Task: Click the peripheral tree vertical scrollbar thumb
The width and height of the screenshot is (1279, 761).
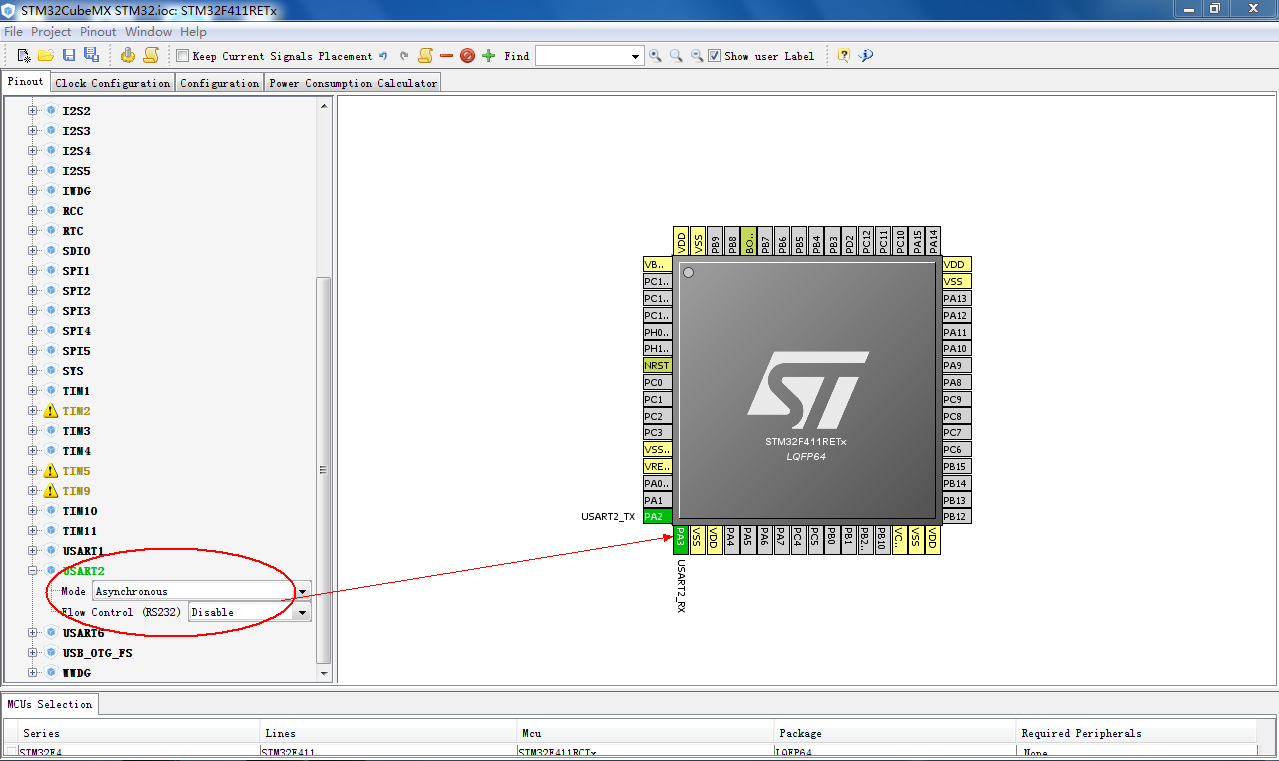Action: (323, 470)
